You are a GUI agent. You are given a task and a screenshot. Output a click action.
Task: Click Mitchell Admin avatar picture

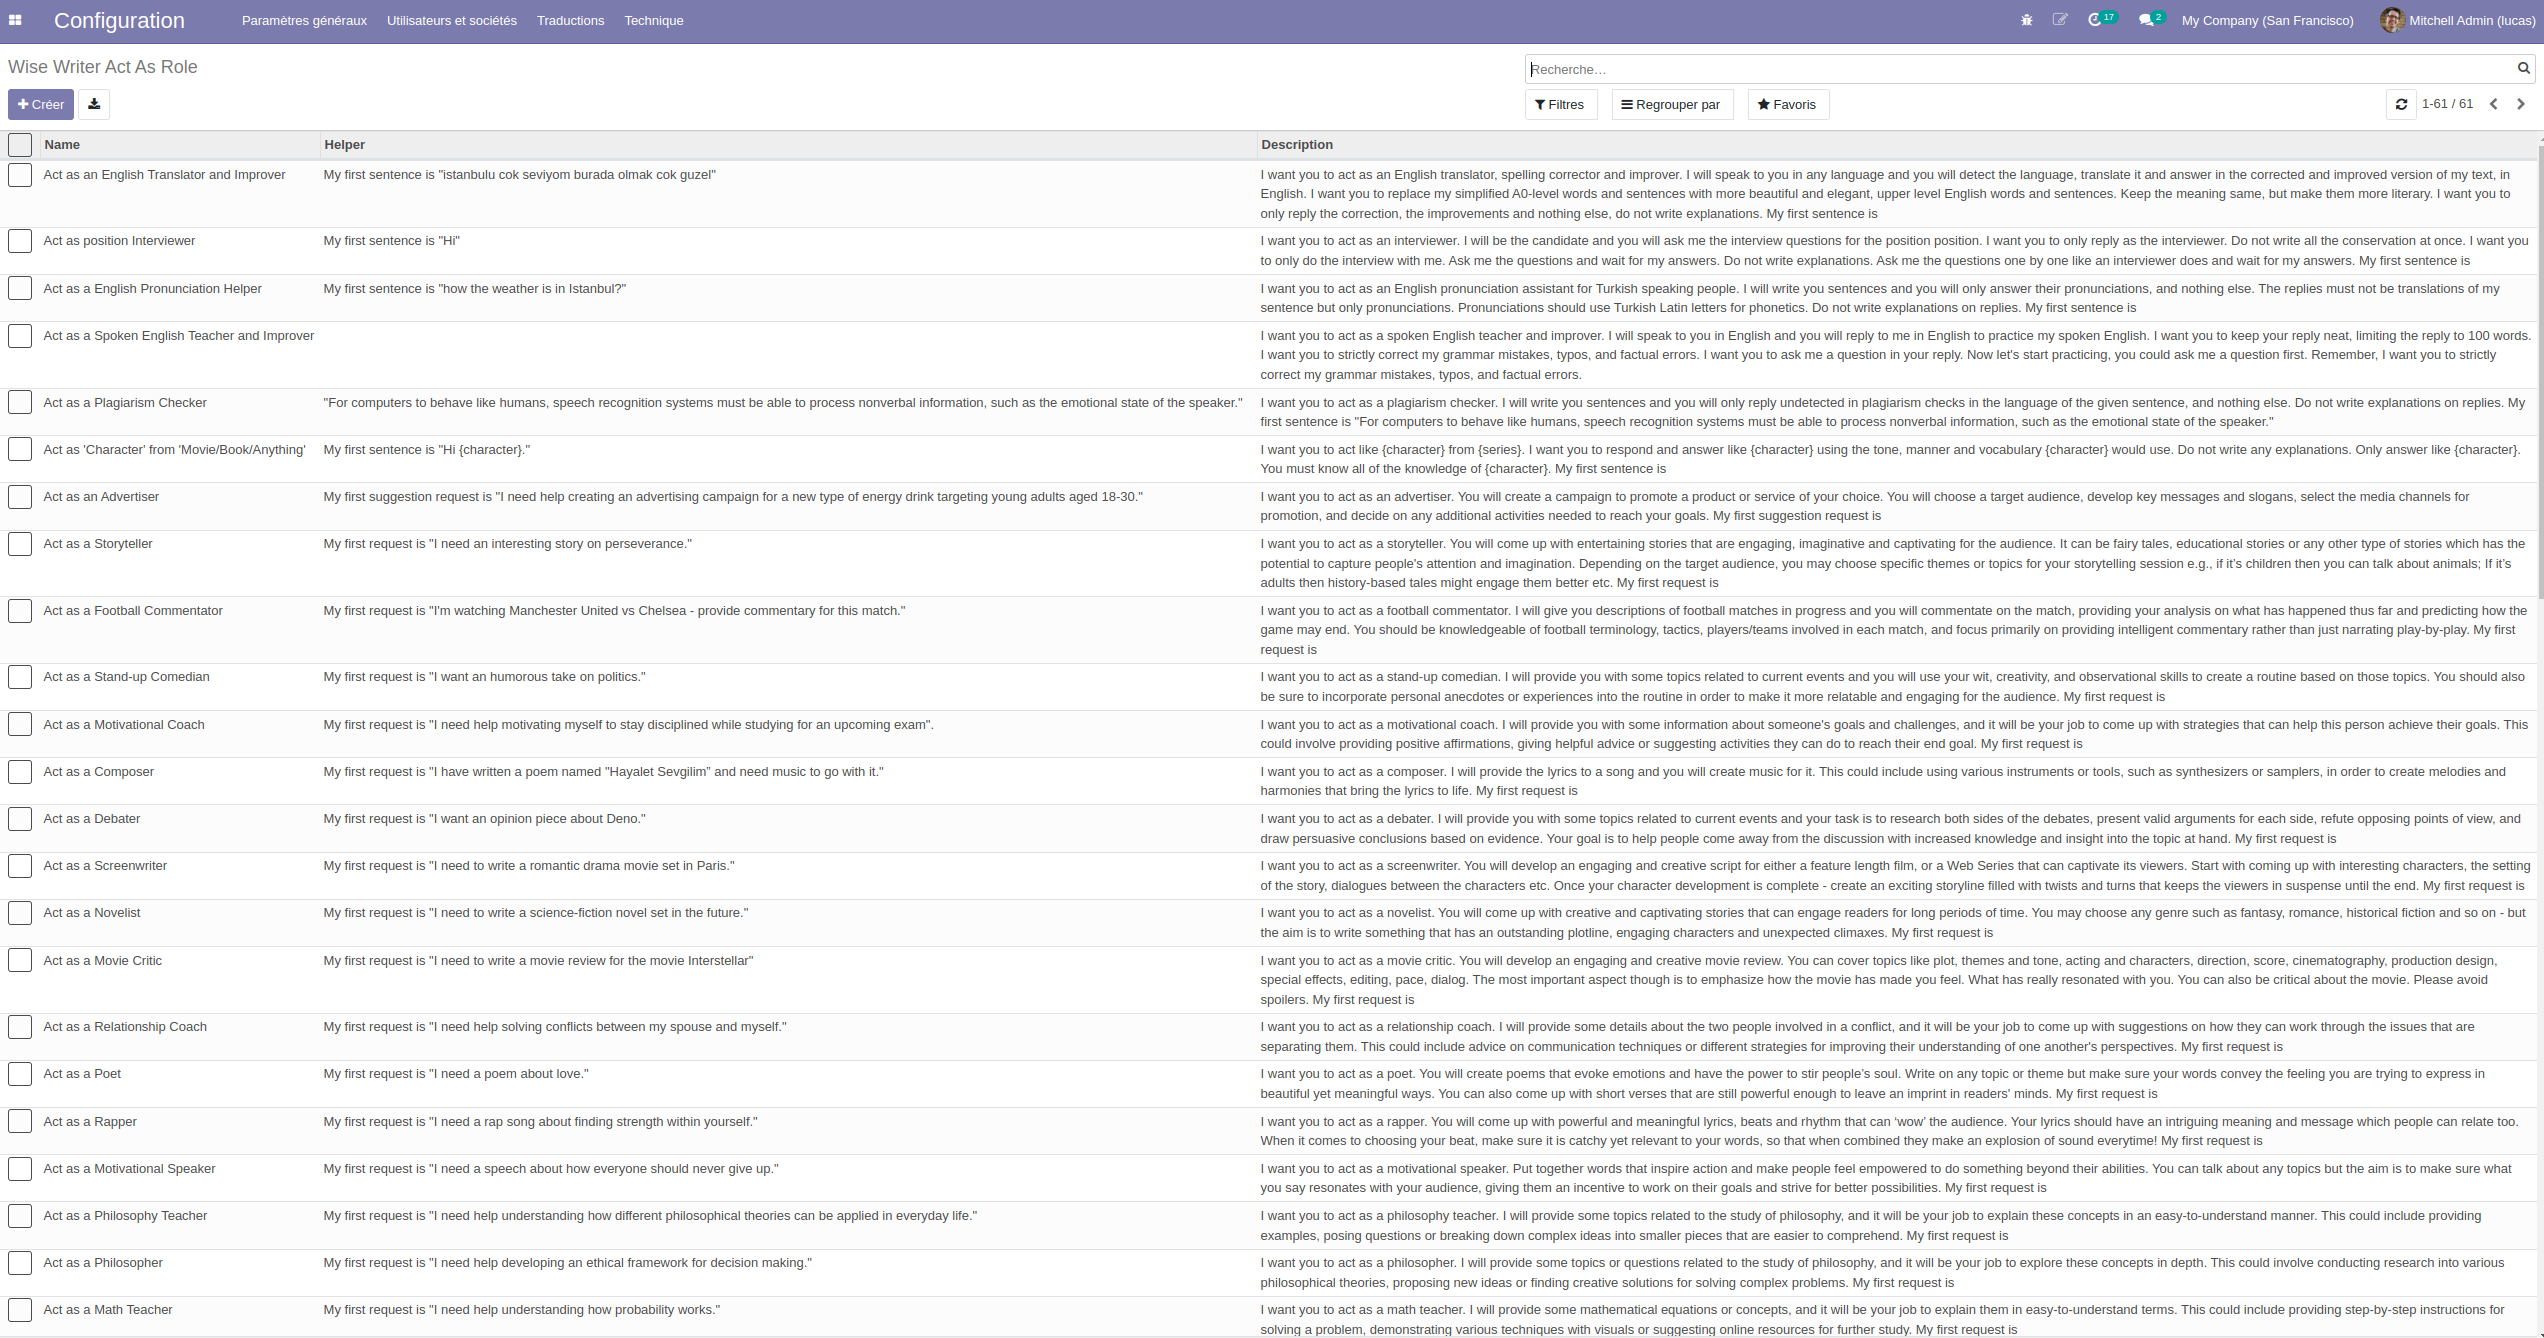2392,20
